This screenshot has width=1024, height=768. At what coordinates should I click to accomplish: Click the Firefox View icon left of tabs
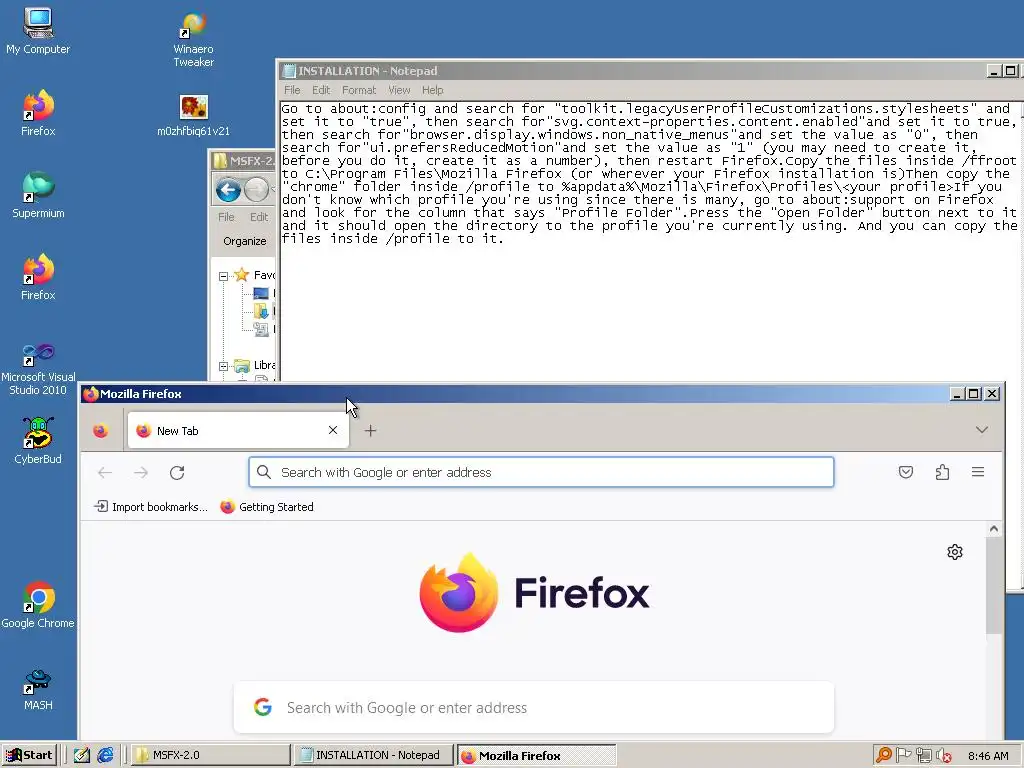101,431
